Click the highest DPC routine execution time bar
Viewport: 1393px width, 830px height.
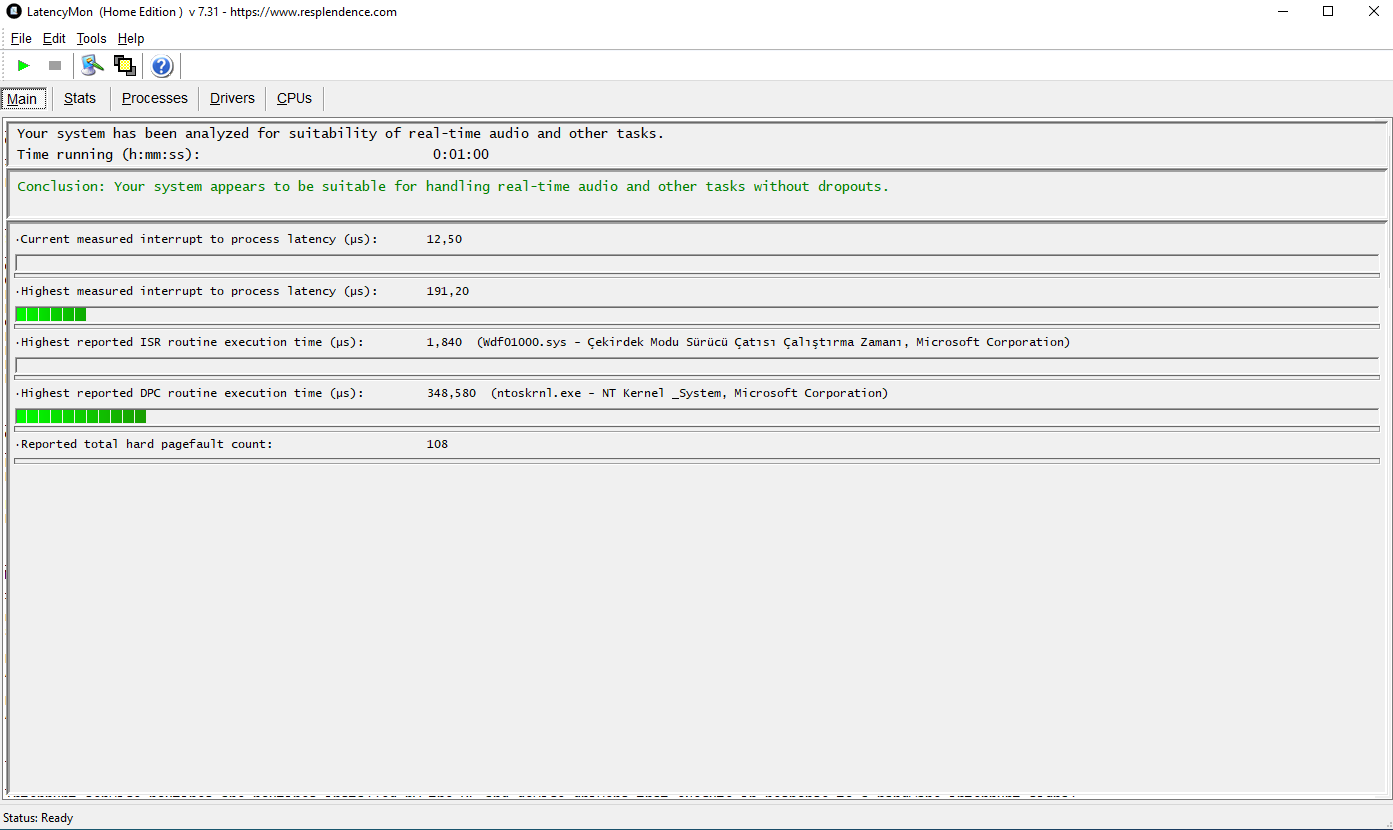(697, 416)
